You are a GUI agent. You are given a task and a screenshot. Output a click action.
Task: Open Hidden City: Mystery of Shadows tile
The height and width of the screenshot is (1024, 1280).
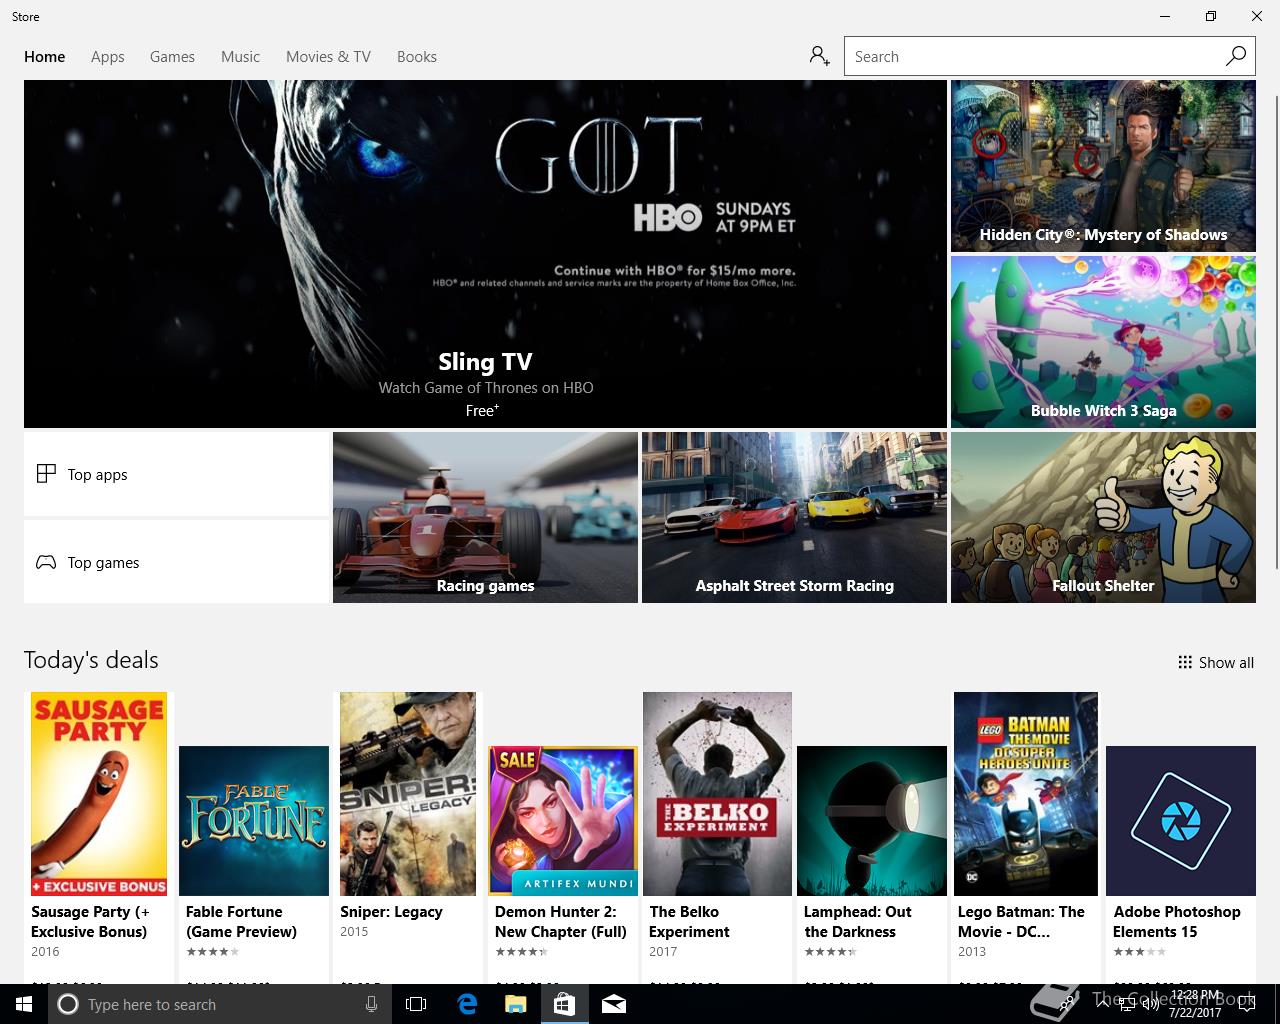tap(1103, 166)
